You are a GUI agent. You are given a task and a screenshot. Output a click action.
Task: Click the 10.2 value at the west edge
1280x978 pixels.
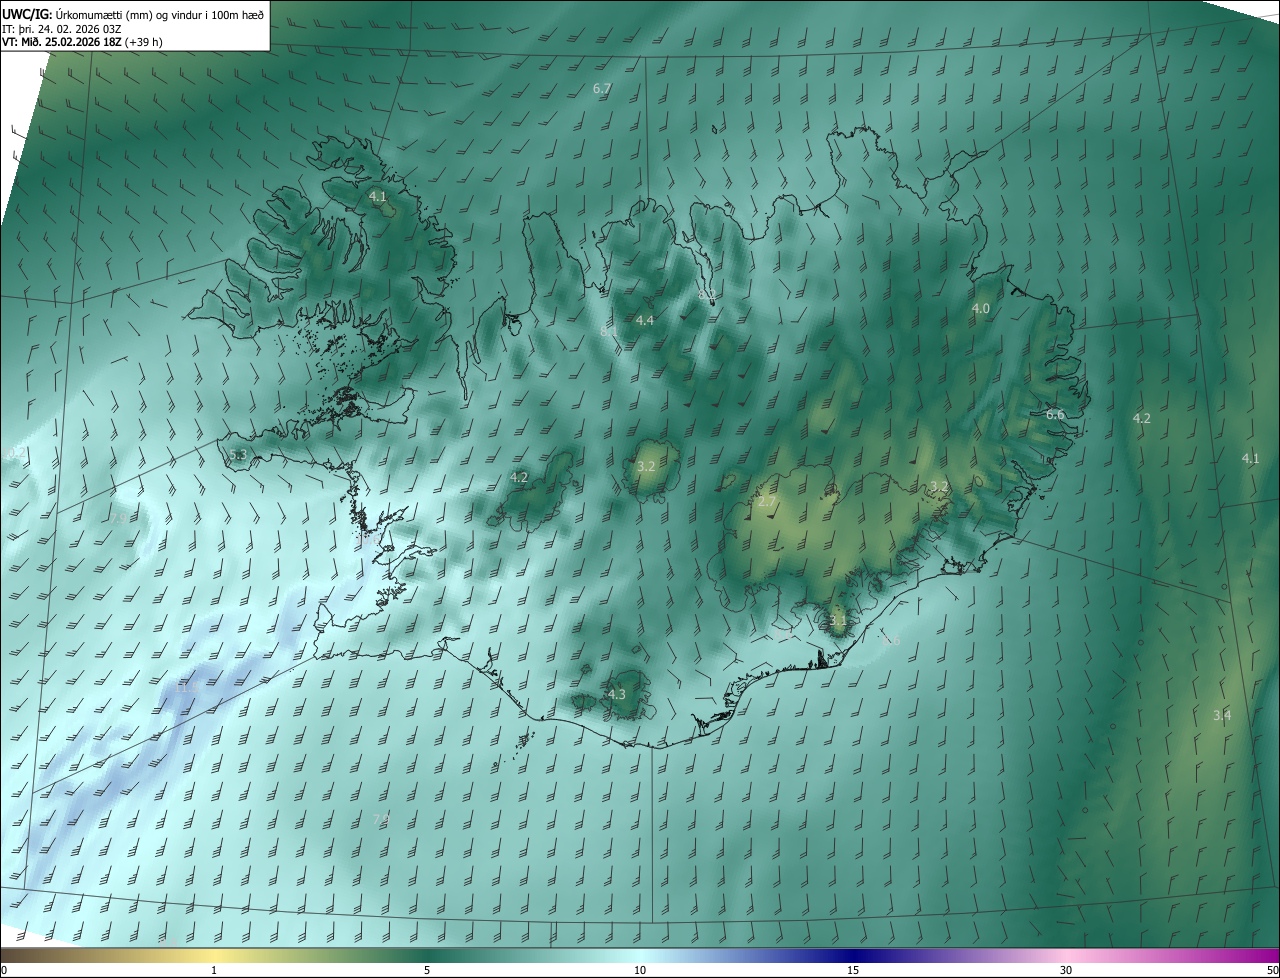[15, 453]
